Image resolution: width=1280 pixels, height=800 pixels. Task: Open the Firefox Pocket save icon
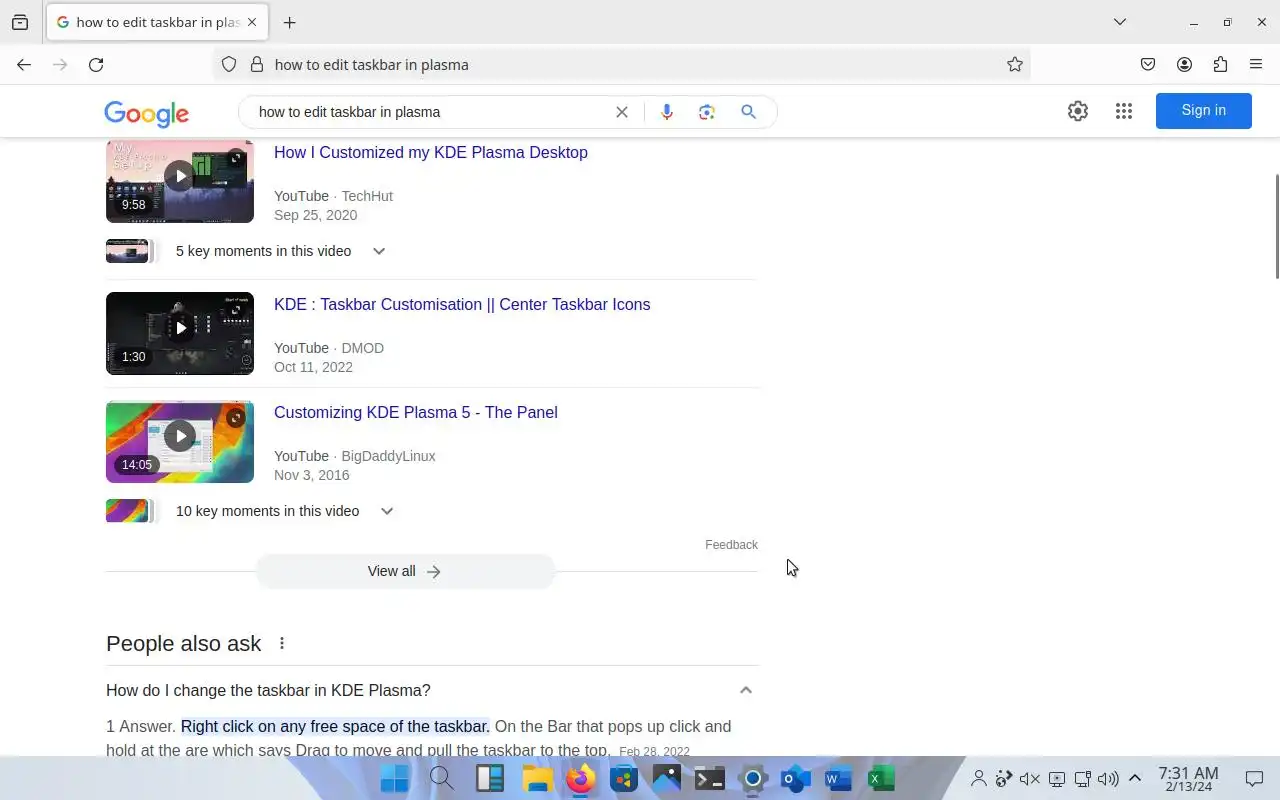tap(1148, 65)
